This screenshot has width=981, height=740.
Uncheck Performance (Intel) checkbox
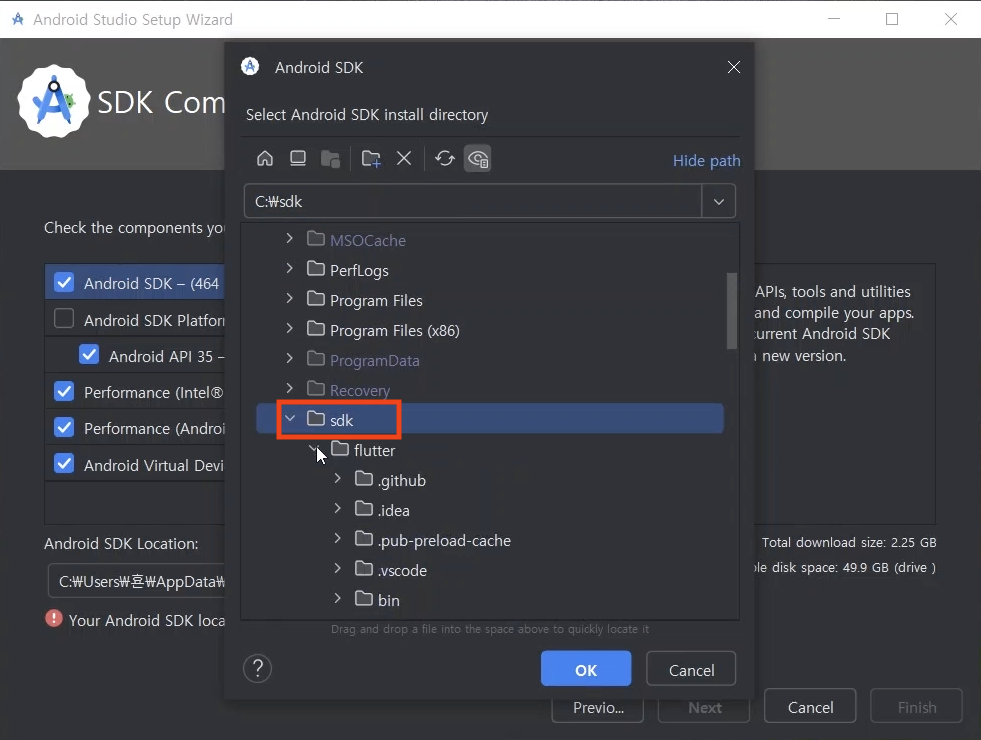click(x=64, y=391)
